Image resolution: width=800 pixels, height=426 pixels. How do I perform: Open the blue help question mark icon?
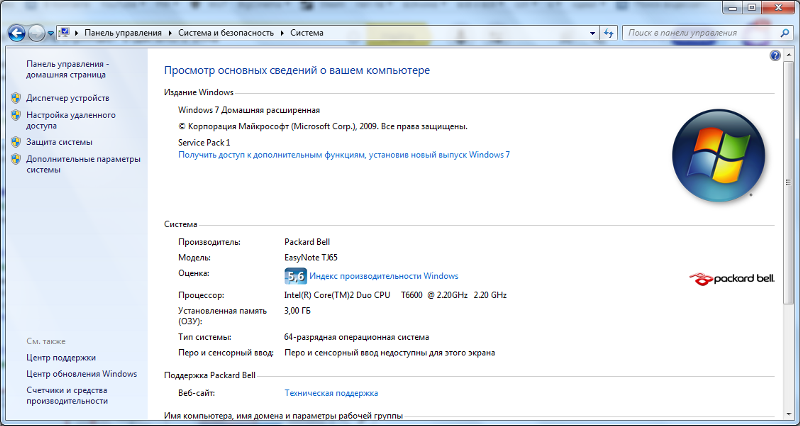[x=775, y=56]
